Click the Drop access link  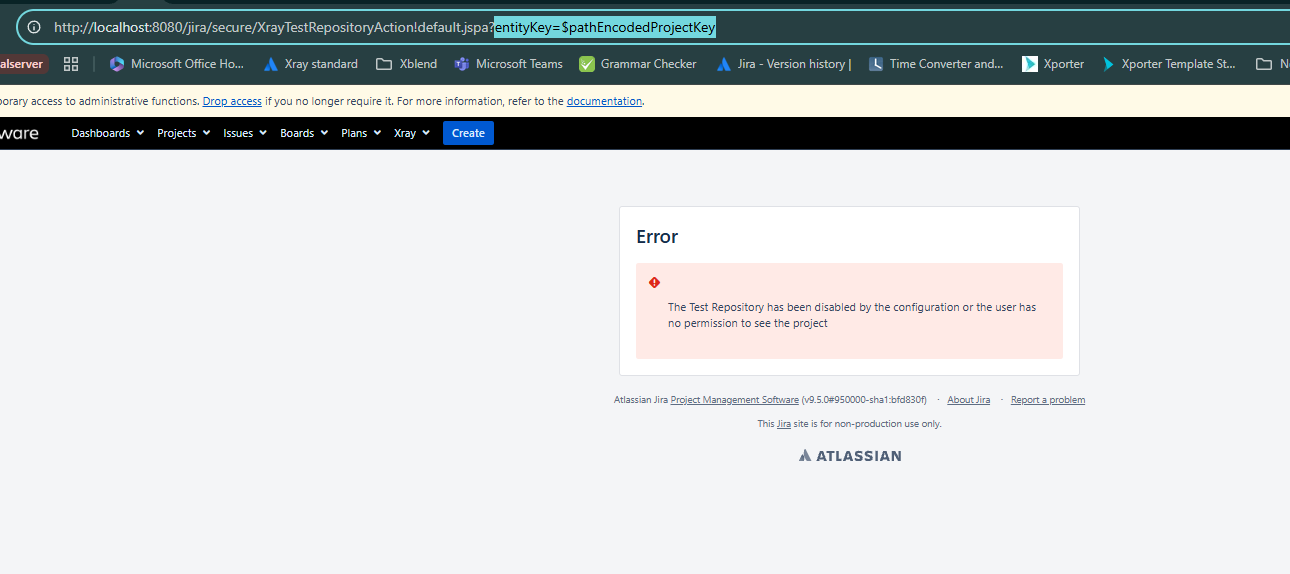click(232, 101)
